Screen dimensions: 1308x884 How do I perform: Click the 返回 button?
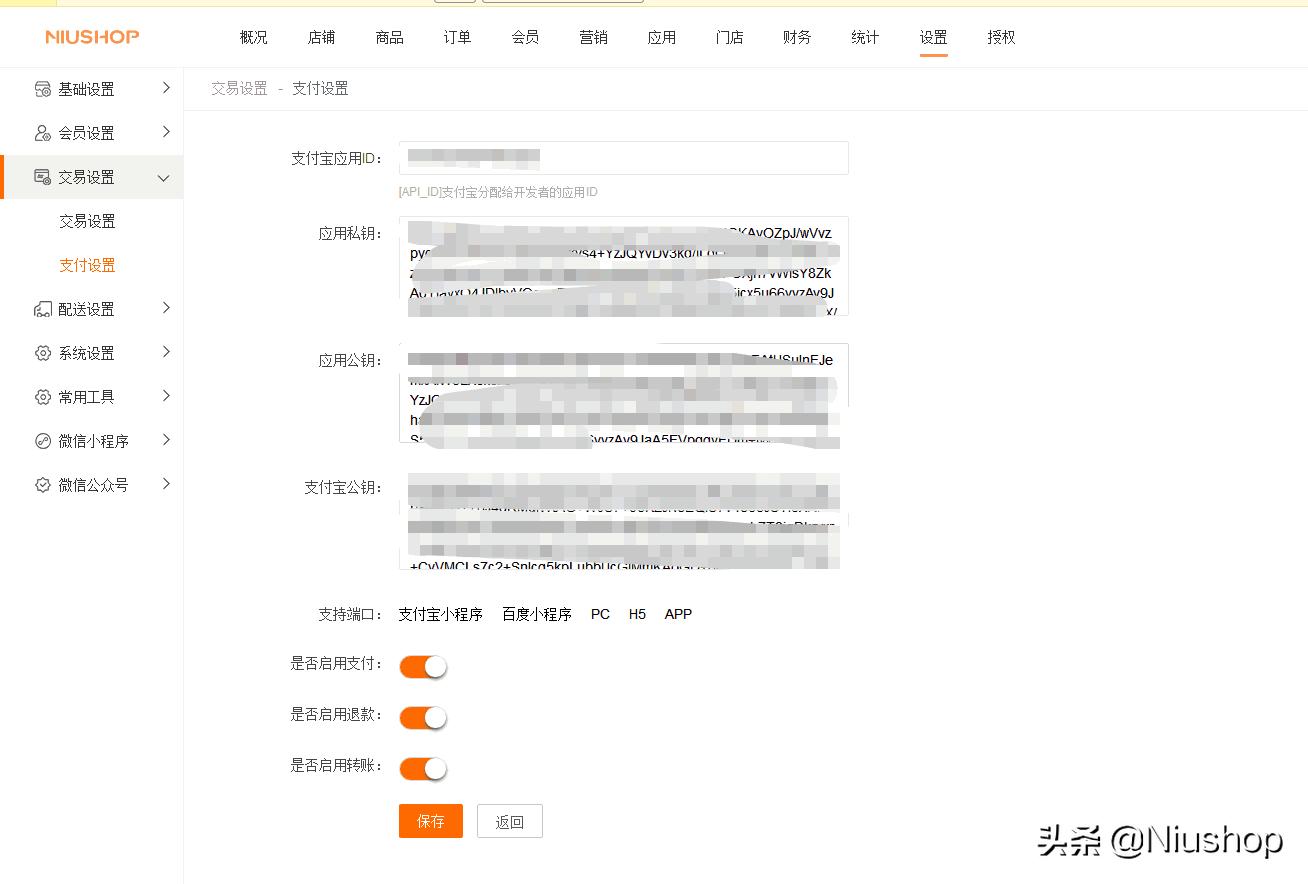point(509,820)
